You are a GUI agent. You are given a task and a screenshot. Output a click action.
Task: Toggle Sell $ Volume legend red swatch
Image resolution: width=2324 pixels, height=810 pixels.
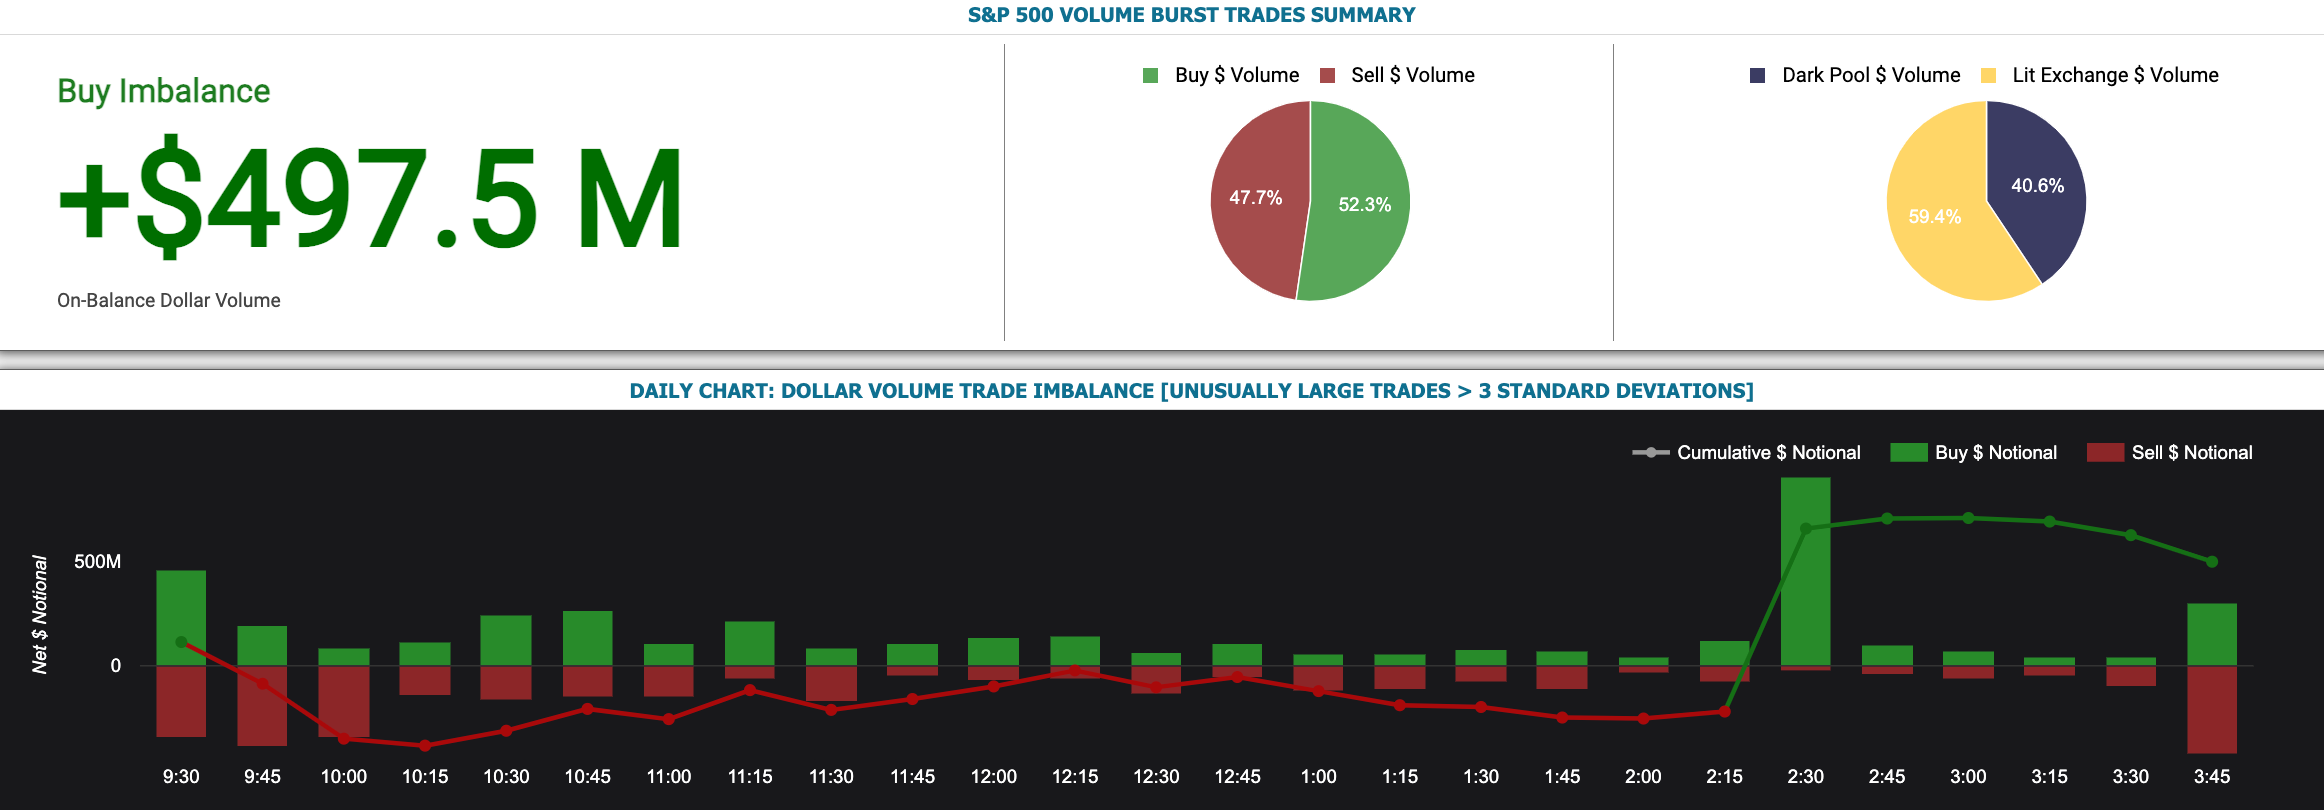(1328, 75)
